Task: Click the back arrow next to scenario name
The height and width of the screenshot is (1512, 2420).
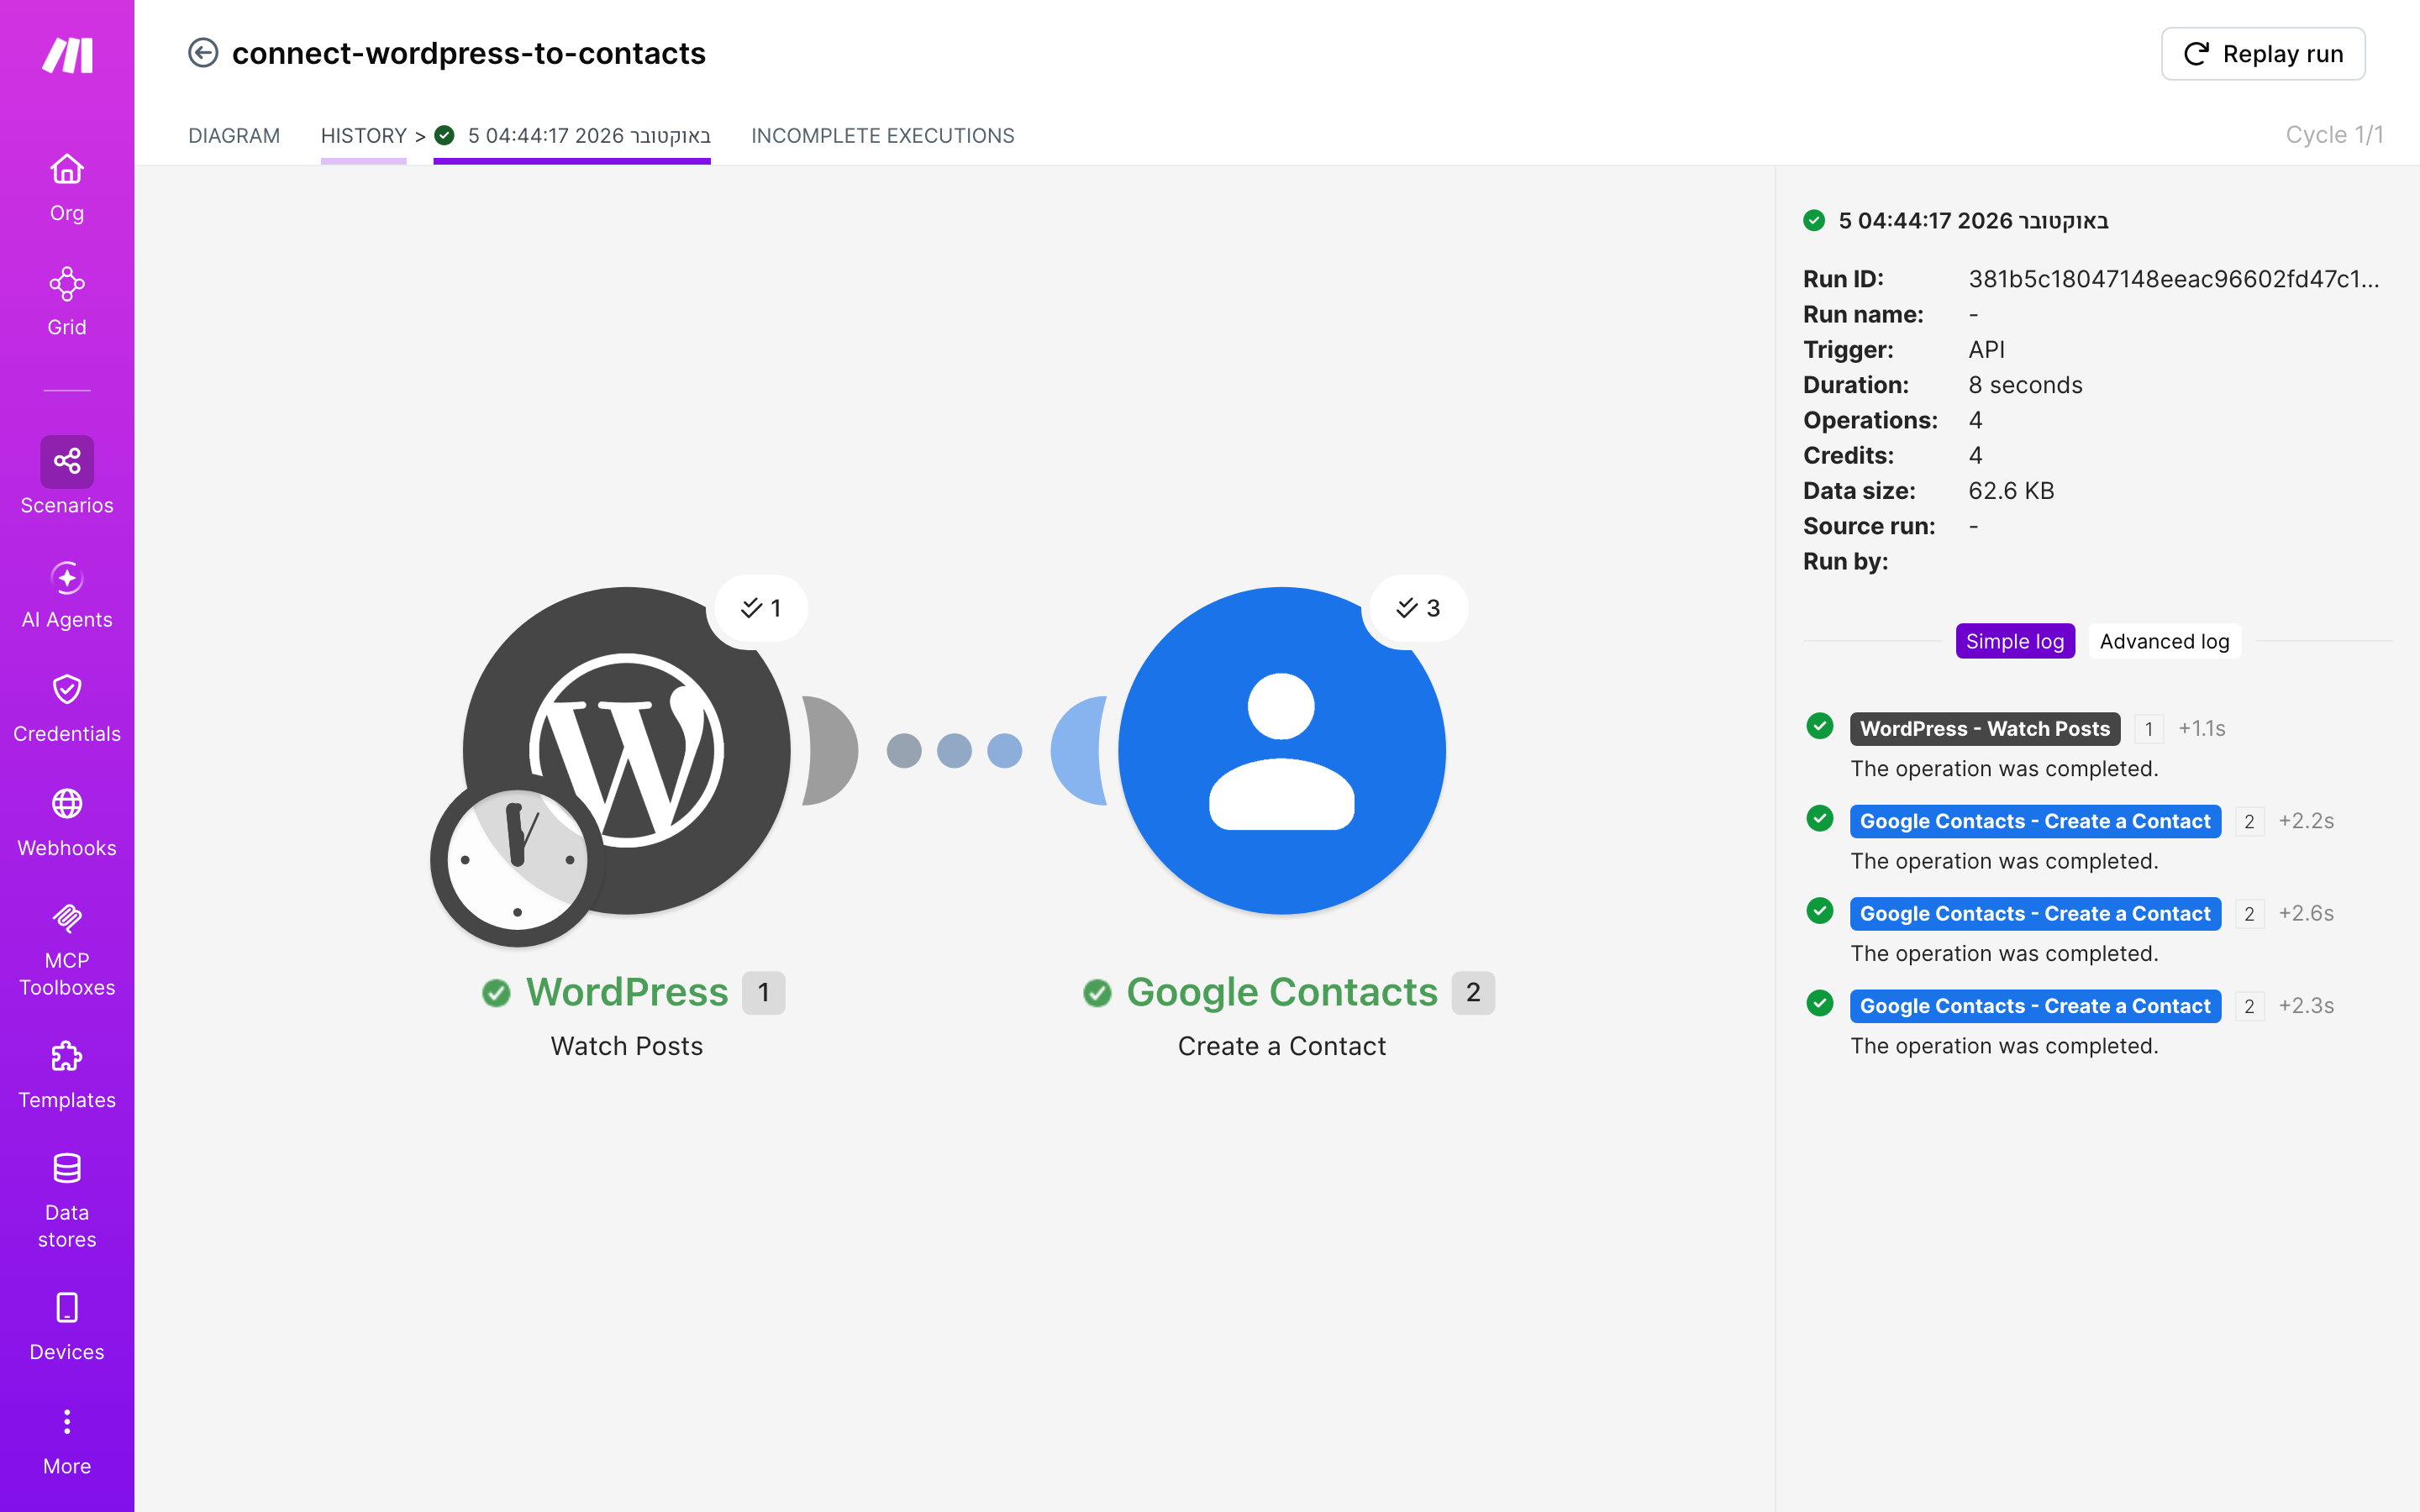Action: pos(203,53)
